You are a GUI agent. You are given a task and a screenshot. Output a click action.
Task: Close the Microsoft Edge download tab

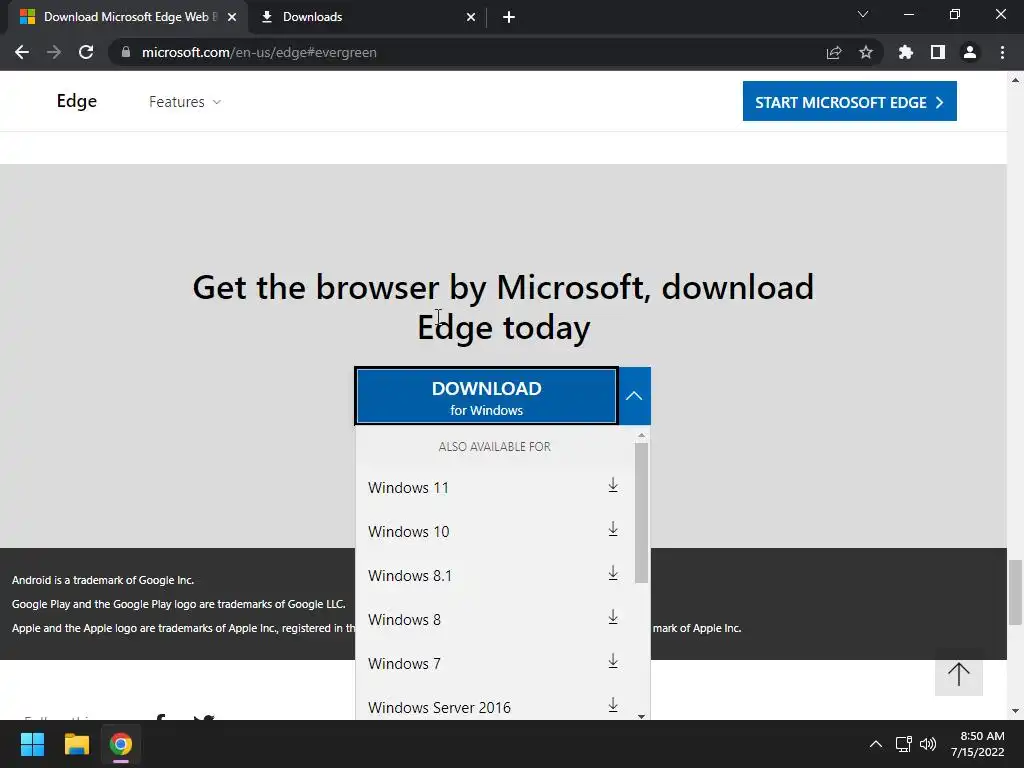coord(232,17)
